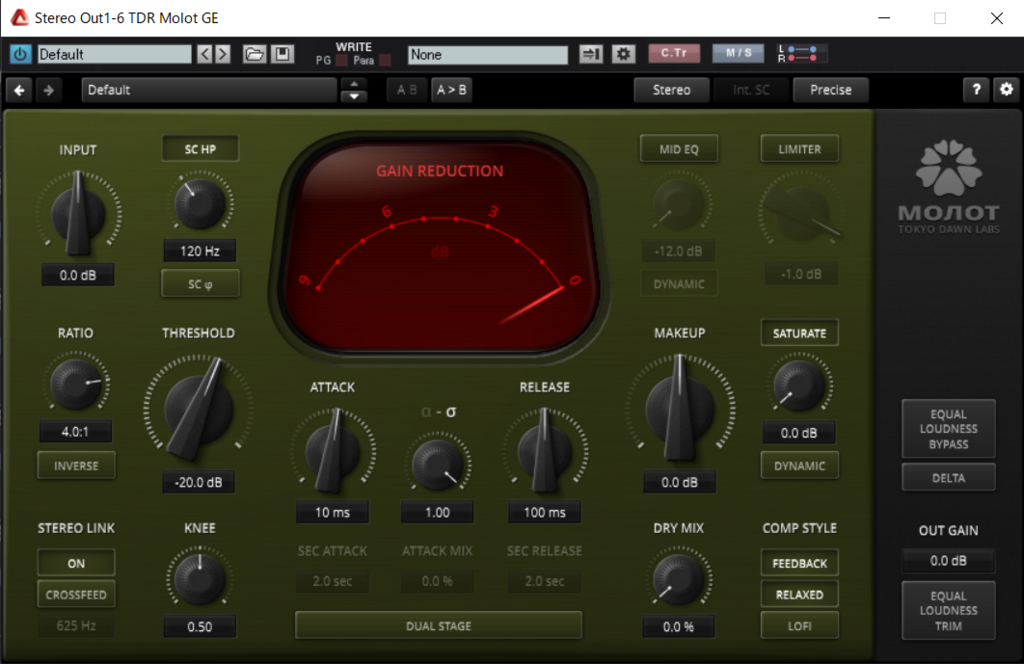Viewport: 1024px width, 664px height.
Task: Enable the MID EQ button
Action: pos(679,149)
